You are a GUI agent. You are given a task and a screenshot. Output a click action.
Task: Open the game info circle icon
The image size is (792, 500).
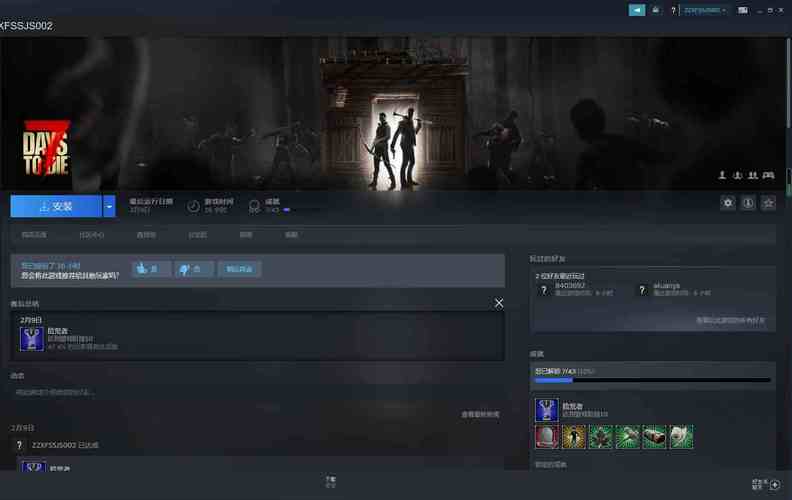[x=748, y=203]
